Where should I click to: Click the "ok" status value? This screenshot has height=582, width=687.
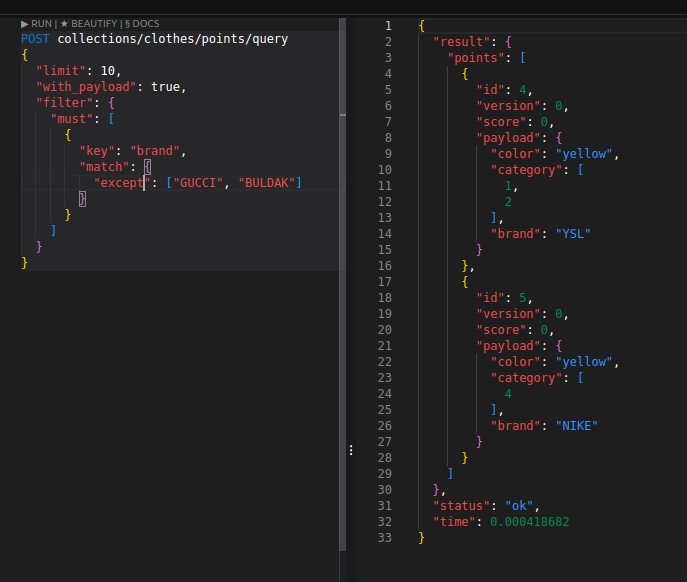pyautogui.click(x=520, y=505)
